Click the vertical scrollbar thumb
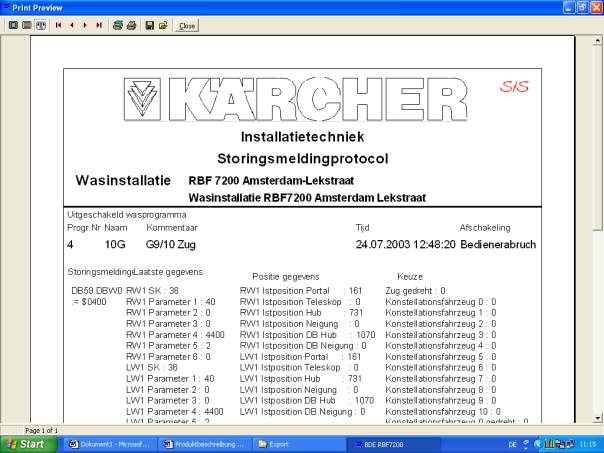 597,138
